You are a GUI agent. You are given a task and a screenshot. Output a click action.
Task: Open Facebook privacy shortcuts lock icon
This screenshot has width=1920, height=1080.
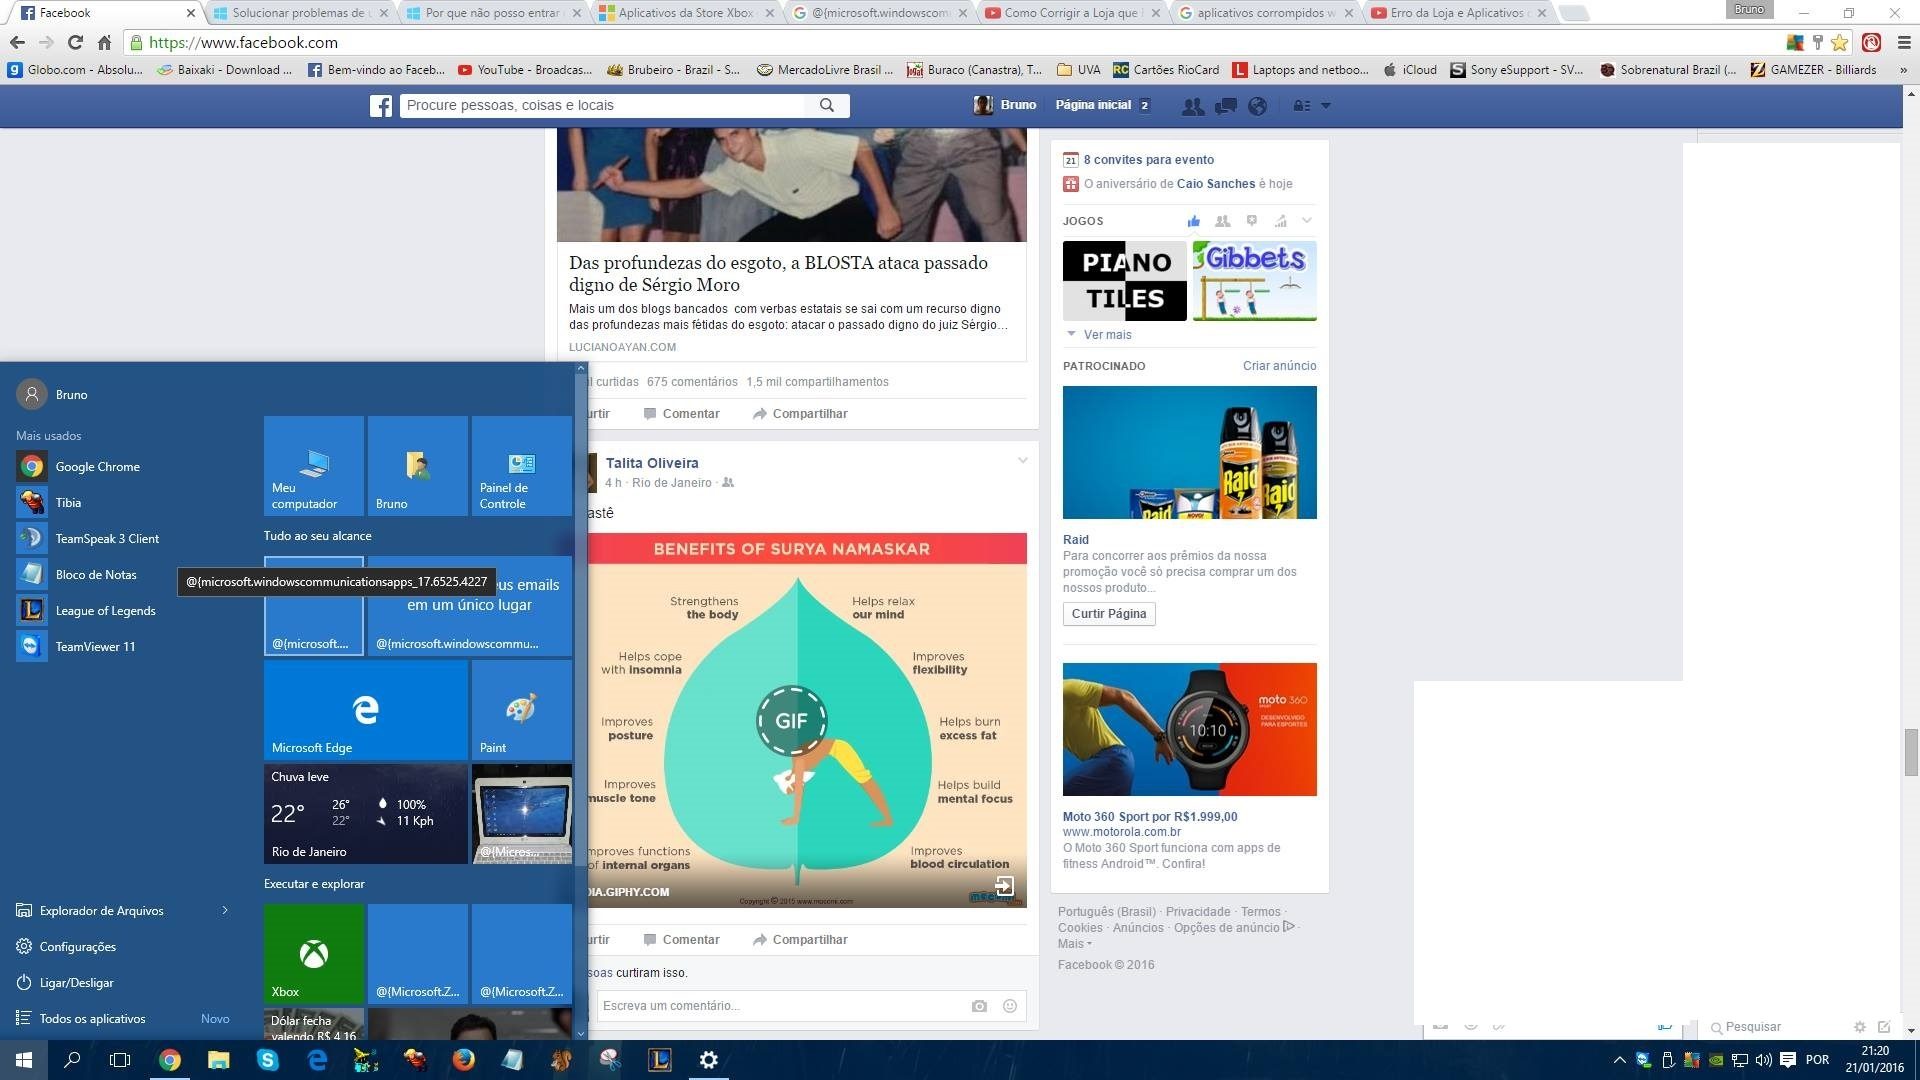pos(1302,106)
